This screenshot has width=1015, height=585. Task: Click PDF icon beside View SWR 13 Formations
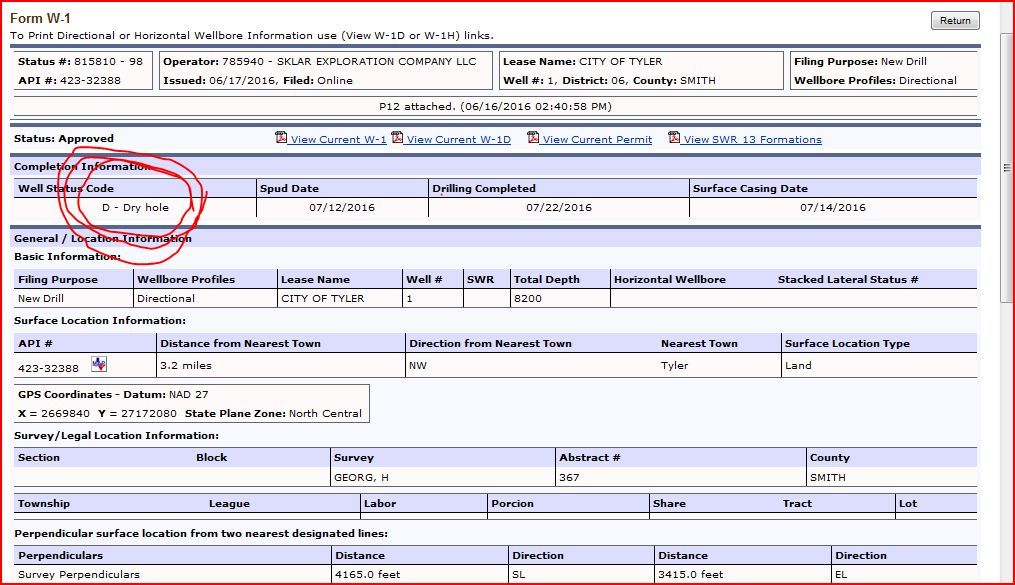(674, 137)
